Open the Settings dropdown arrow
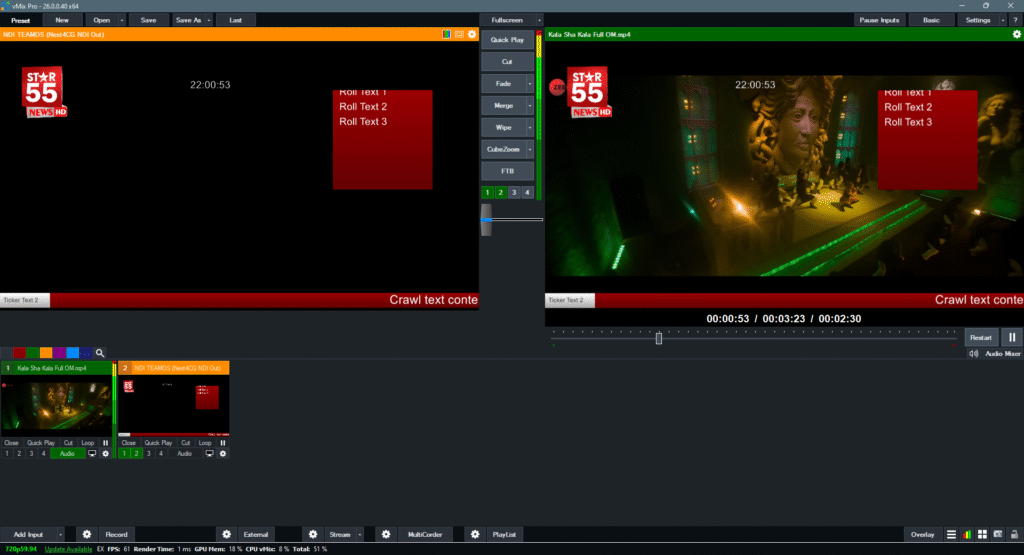 1002,20
